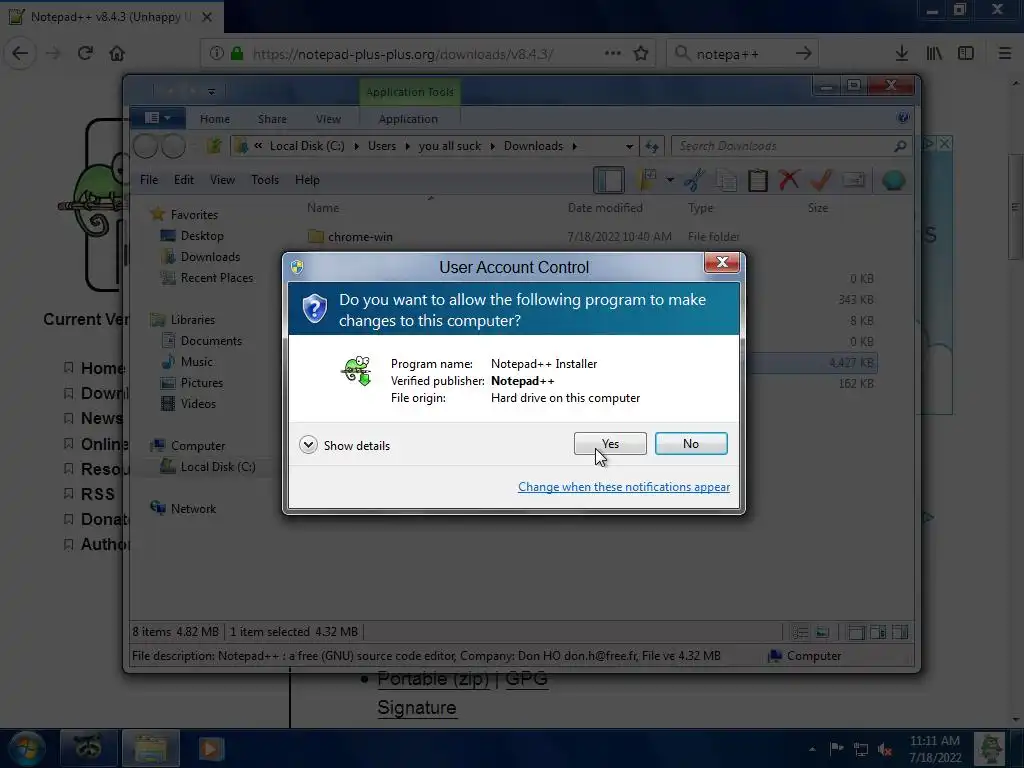
Task: Open View ribbon tab in Explorer
Action: click(328, 119)
